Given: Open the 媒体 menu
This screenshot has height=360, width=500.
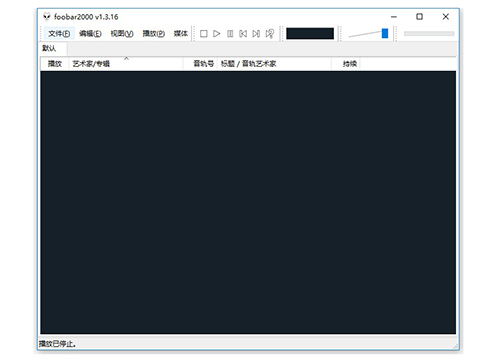Looking at the screenshot, I should click(x=181, y=34).
